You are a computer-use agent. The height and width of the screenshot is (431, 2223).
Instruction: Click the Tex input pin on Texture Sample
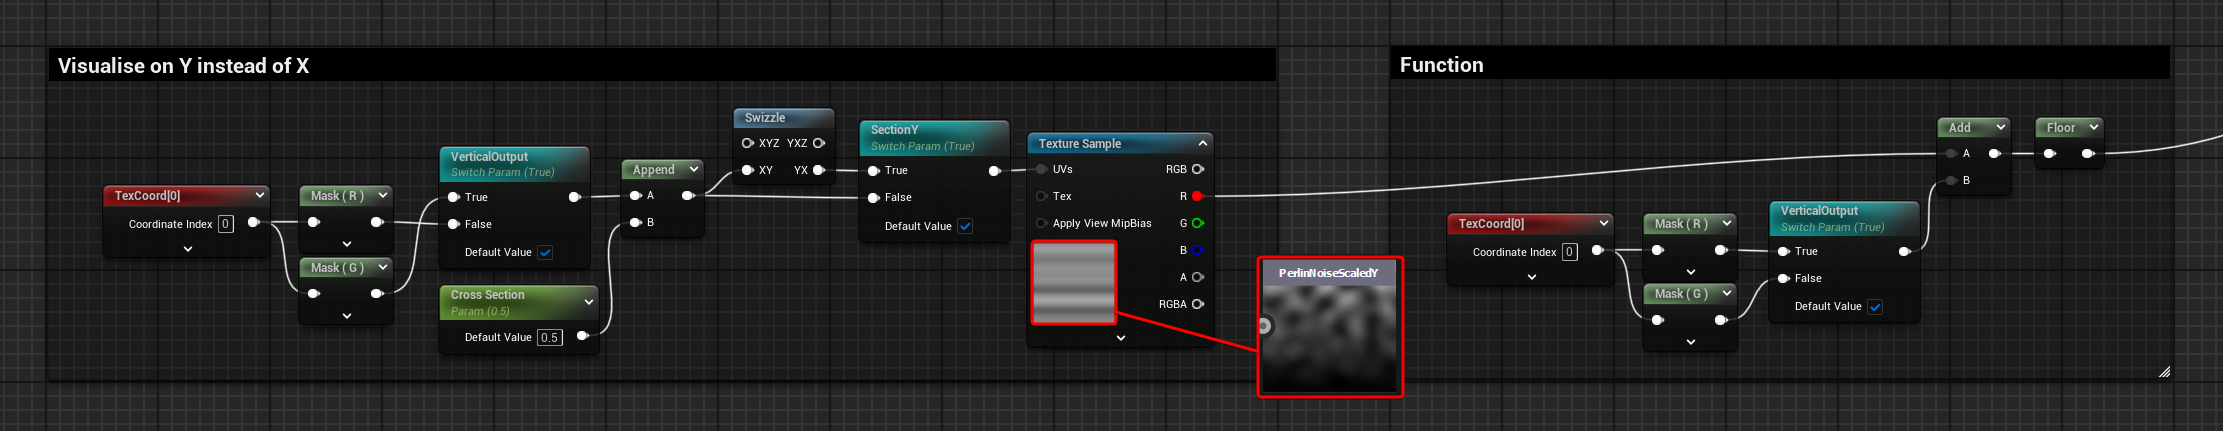coord(1042,196)
